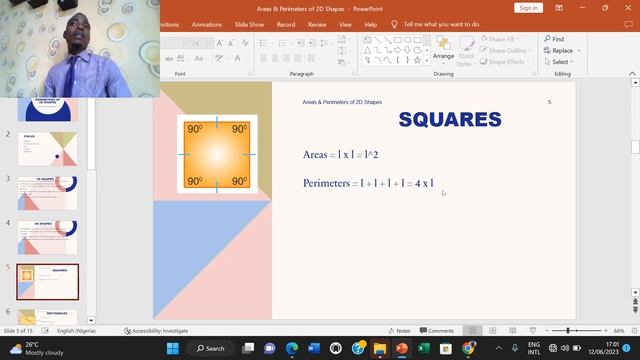Open Google Chrome from the taskbar

pyautogui.click(x=468, y=348)
